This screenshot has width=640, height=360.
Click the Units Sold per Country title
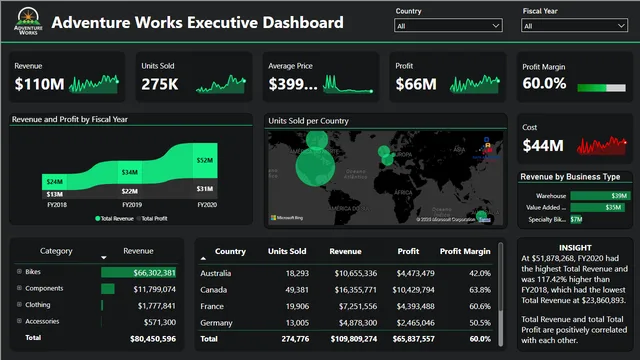click(308, 121)
